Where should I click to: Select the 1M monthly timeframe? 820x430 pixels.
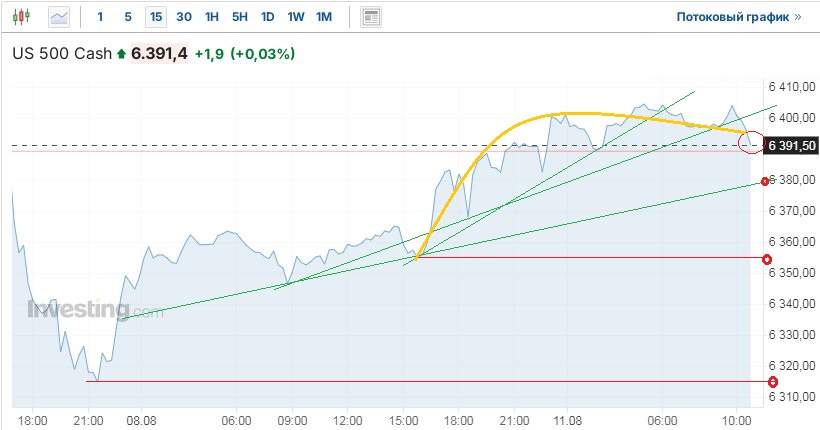(324, 17)
